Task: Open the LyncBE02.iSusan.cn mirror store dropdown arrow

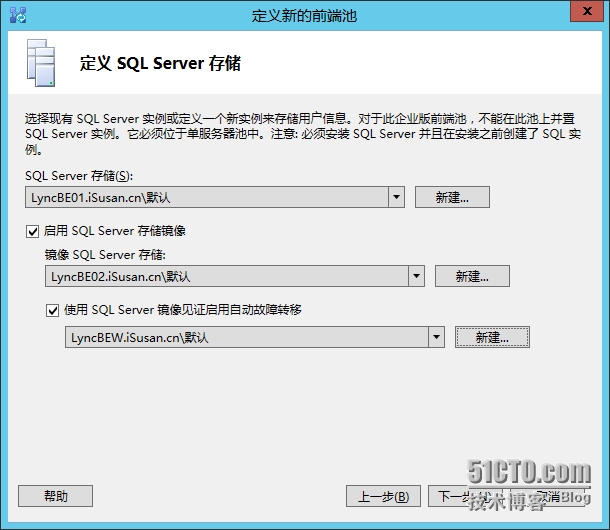Action: tap(416, 276)
